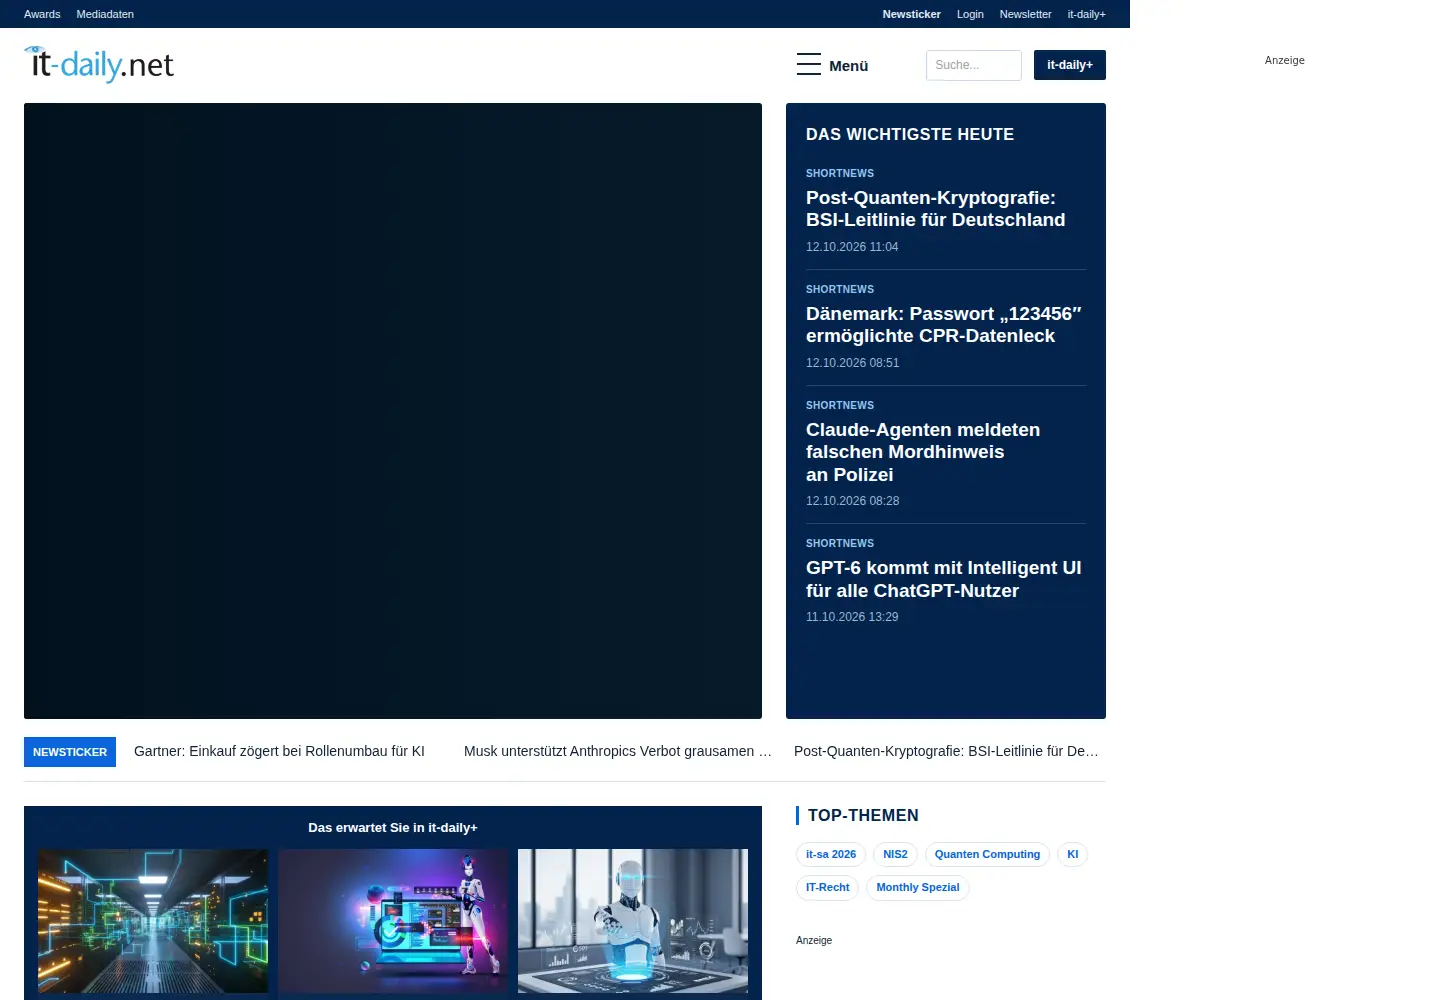Open Claude-Agenten falscher Mordhinweis article
1440x1000 pixels.
point(923,452)
